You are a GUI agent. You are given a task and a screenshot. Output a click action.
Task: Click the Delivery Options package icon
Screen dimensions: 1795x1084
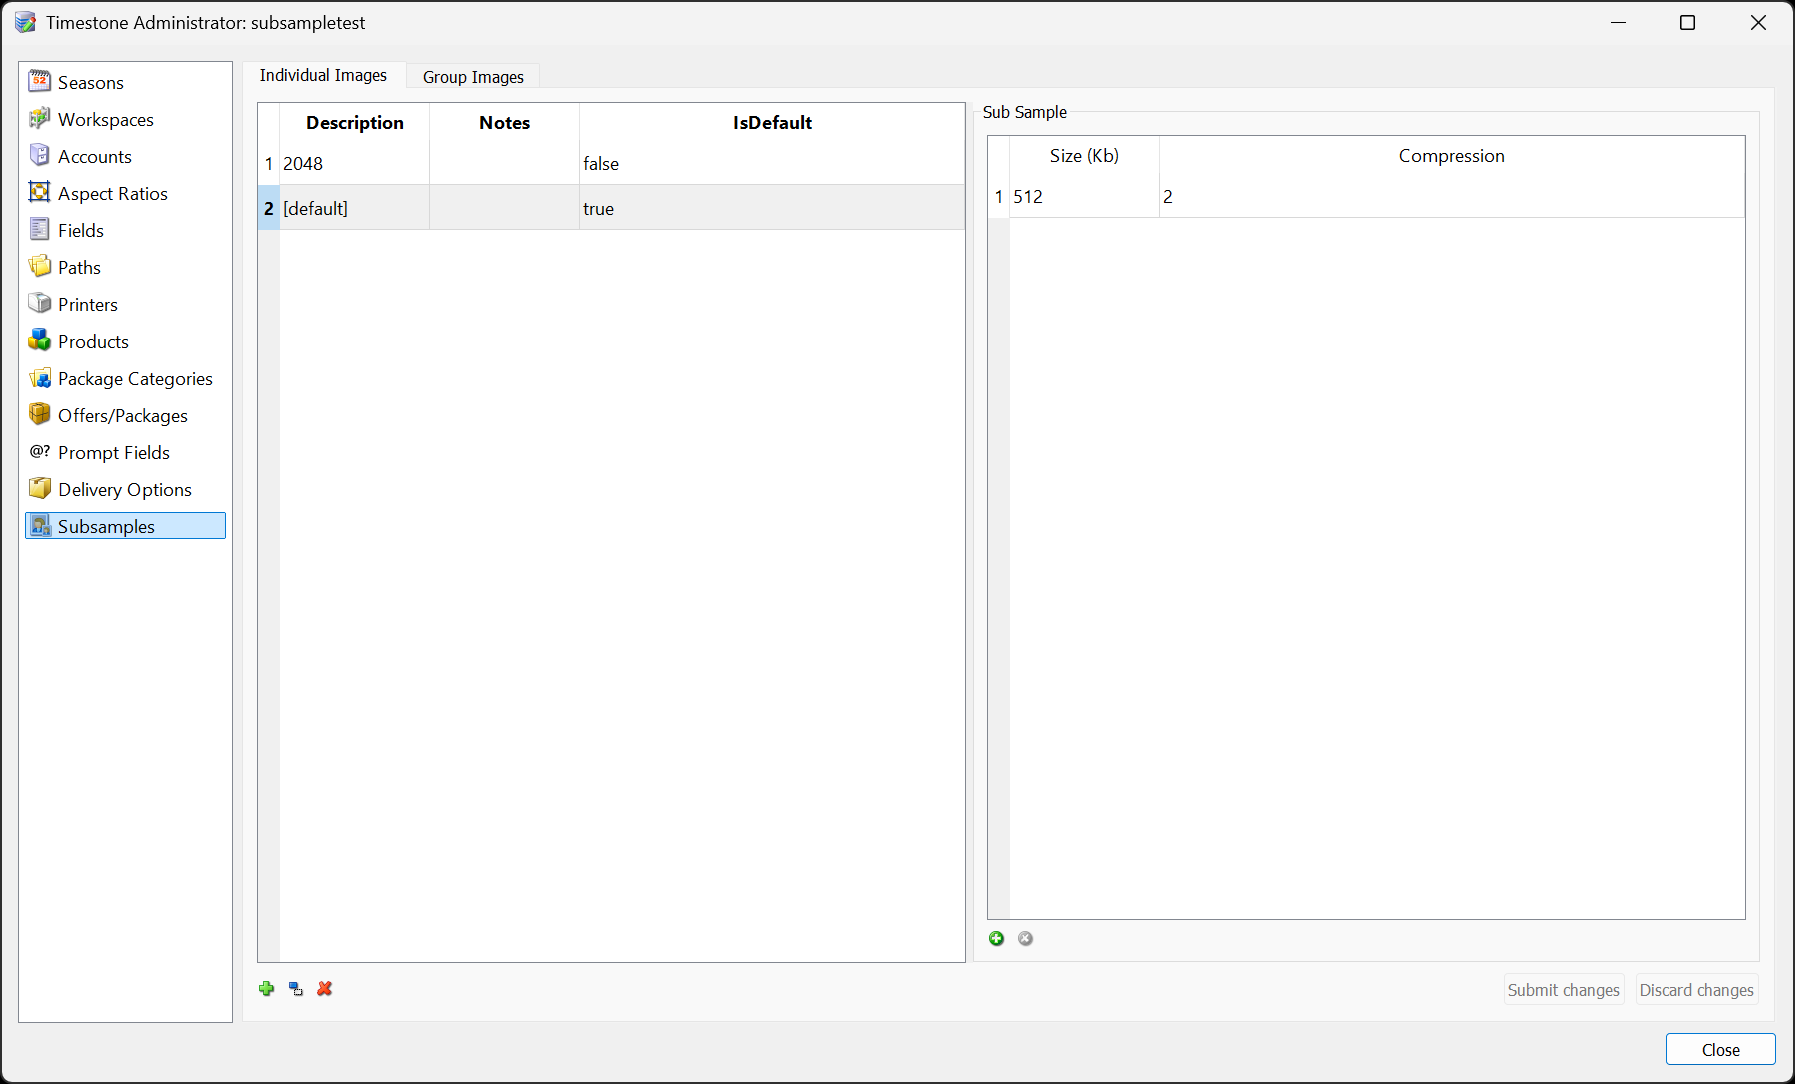coord(39,488)
